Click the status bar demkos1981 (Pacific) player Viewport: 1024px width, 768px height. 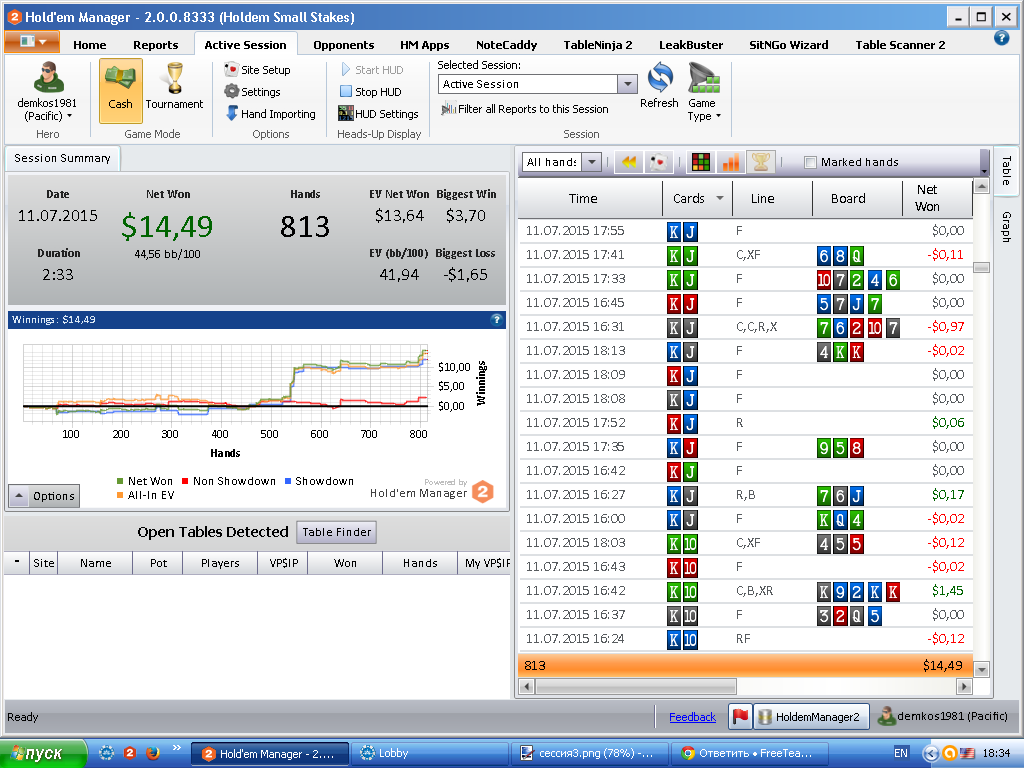(x=942, y=716)
